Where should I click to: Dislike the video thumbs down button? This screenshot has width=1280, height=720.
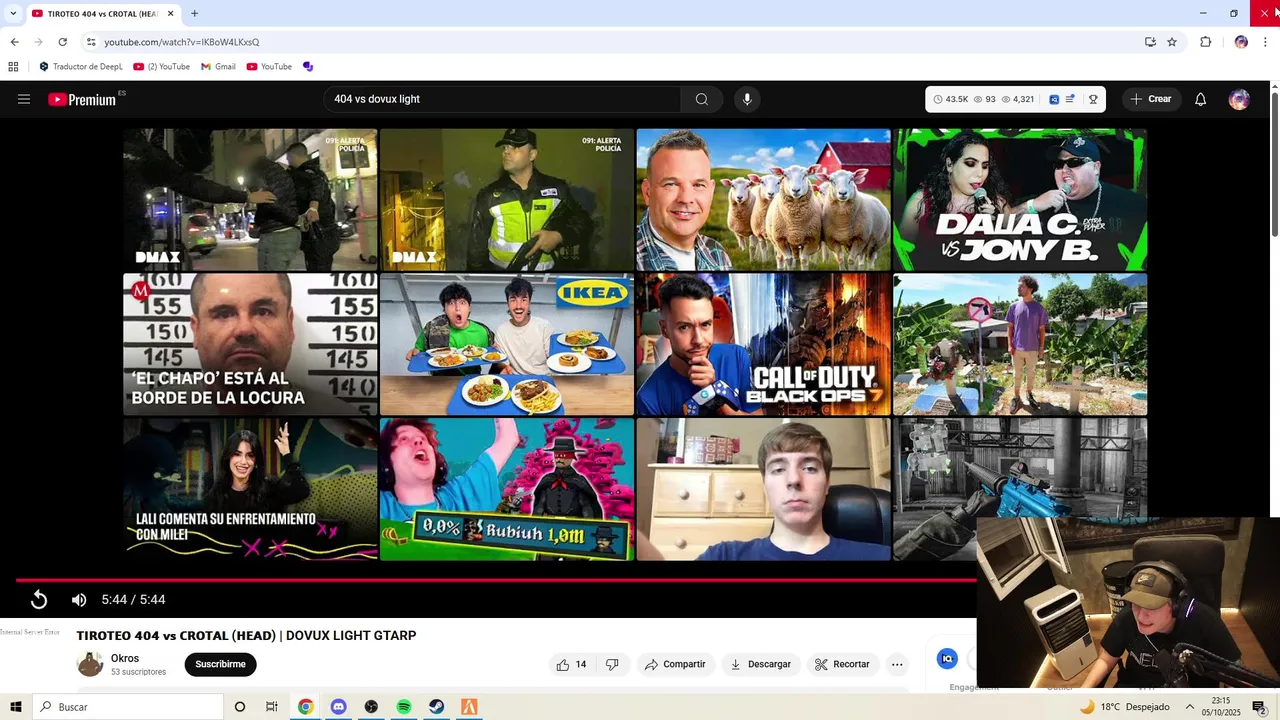(612, 664)
